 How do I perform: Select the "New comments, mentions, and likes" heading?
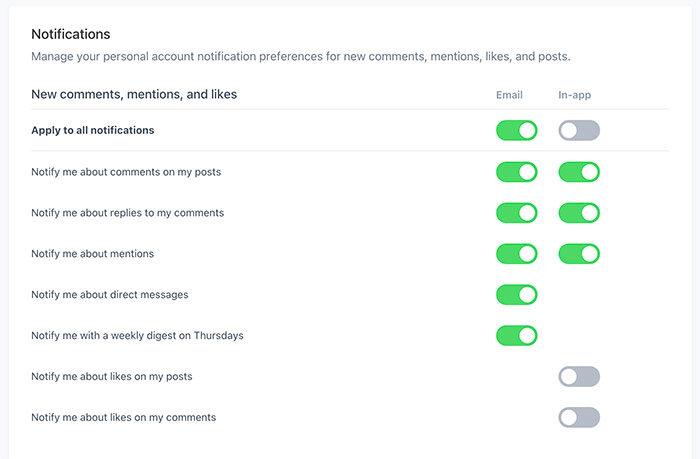(134, 95)
